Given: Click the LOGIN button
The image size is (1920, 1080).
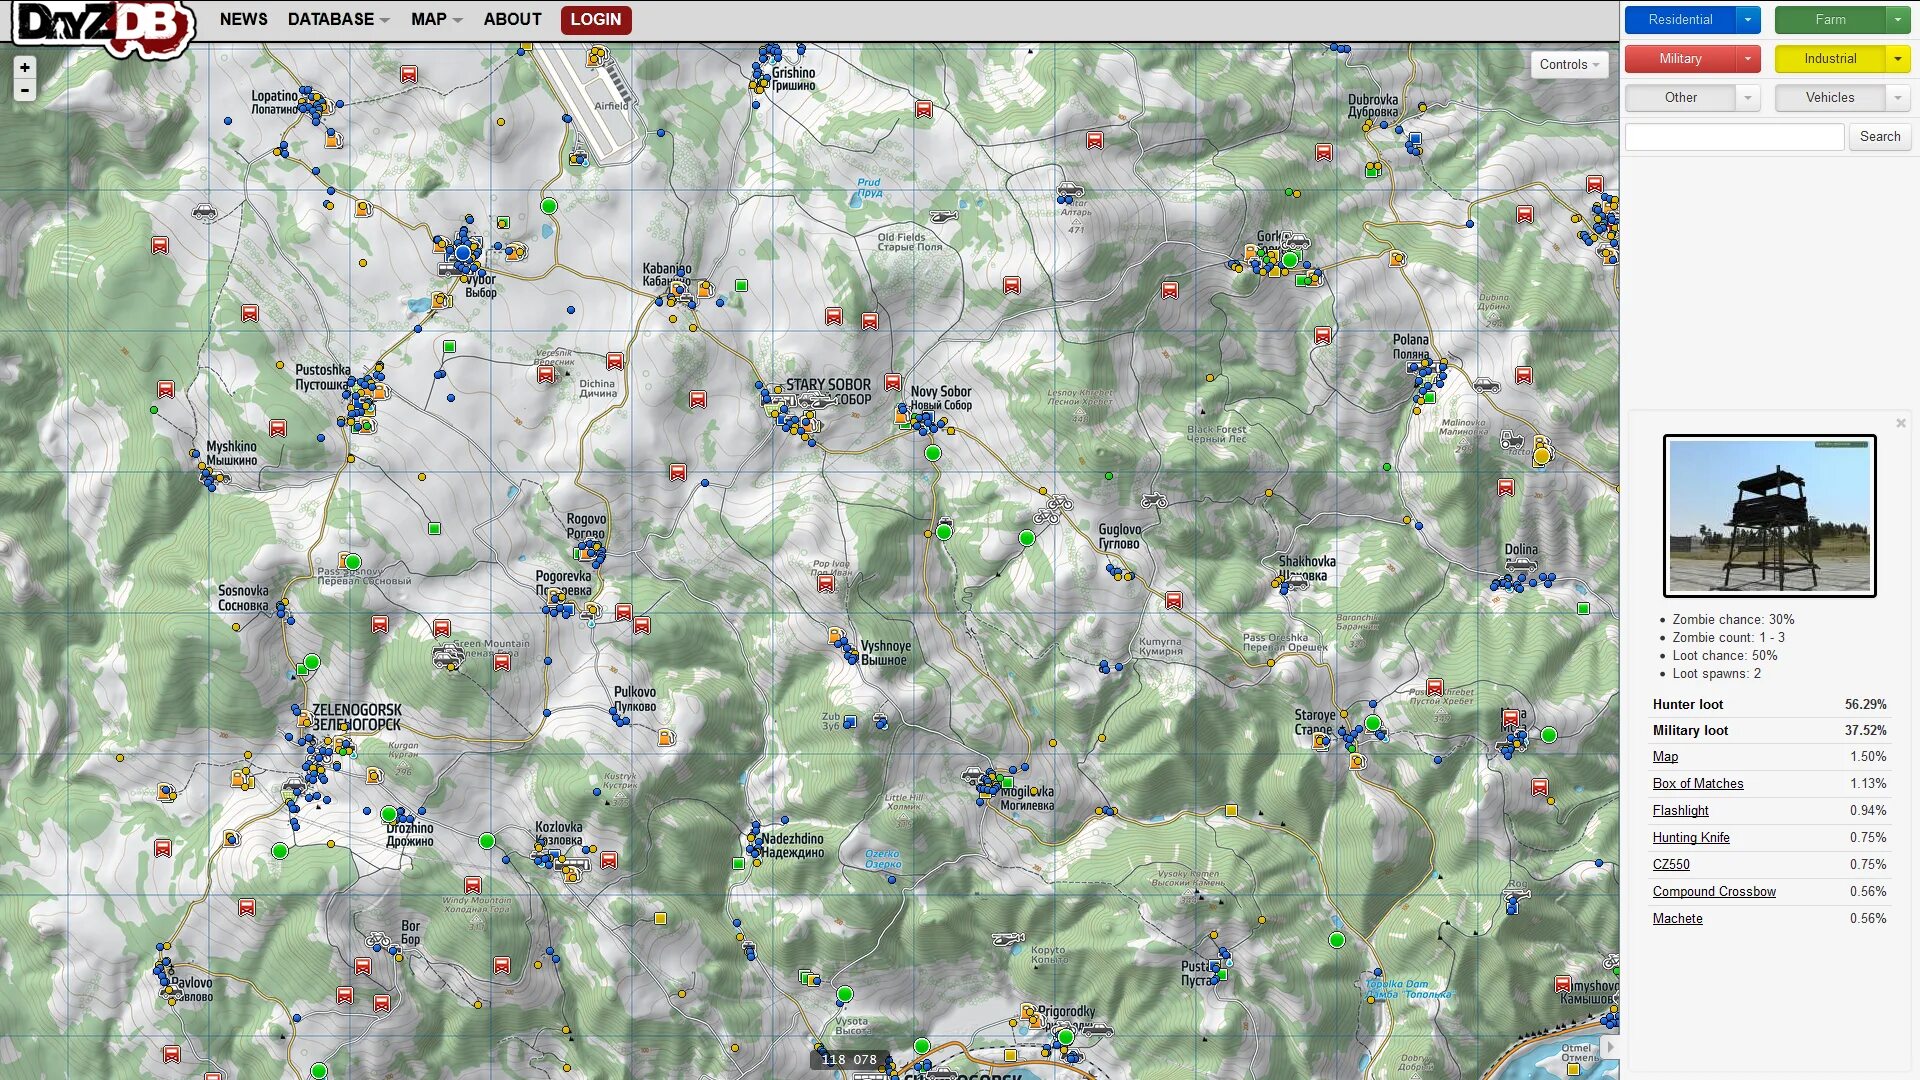Looking at the screenshot, I should pos(596,19).
